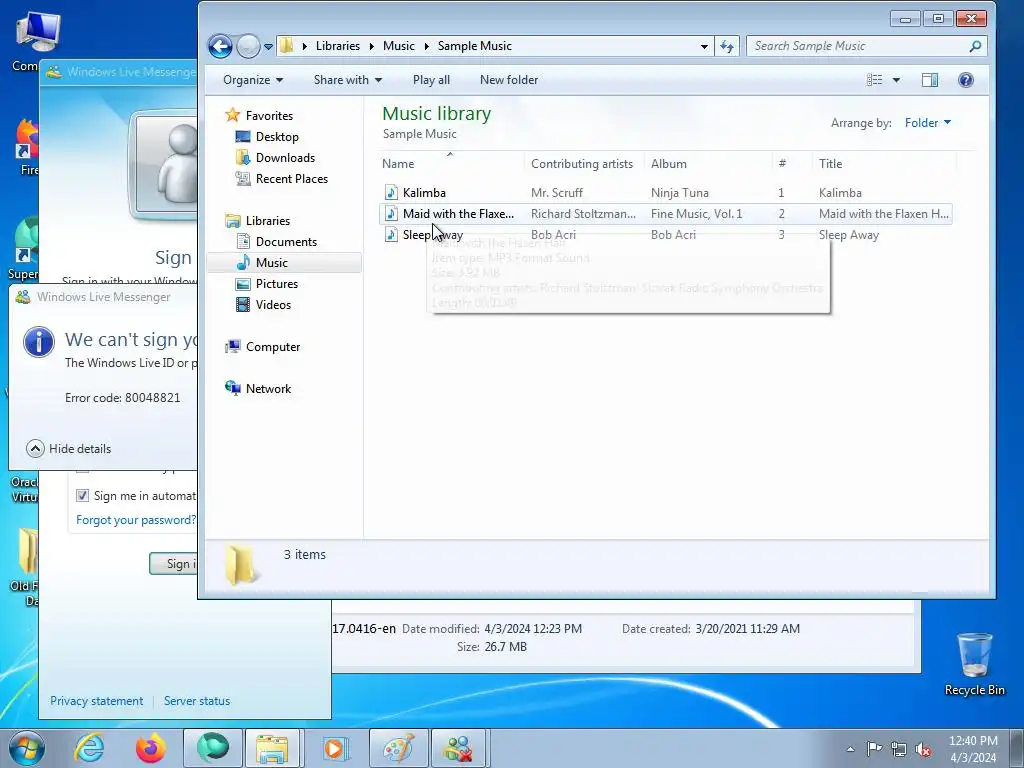Switch to Windows Live Messenger taskbar button
This screenshot has height=768, width=1024.
[458, 748]
